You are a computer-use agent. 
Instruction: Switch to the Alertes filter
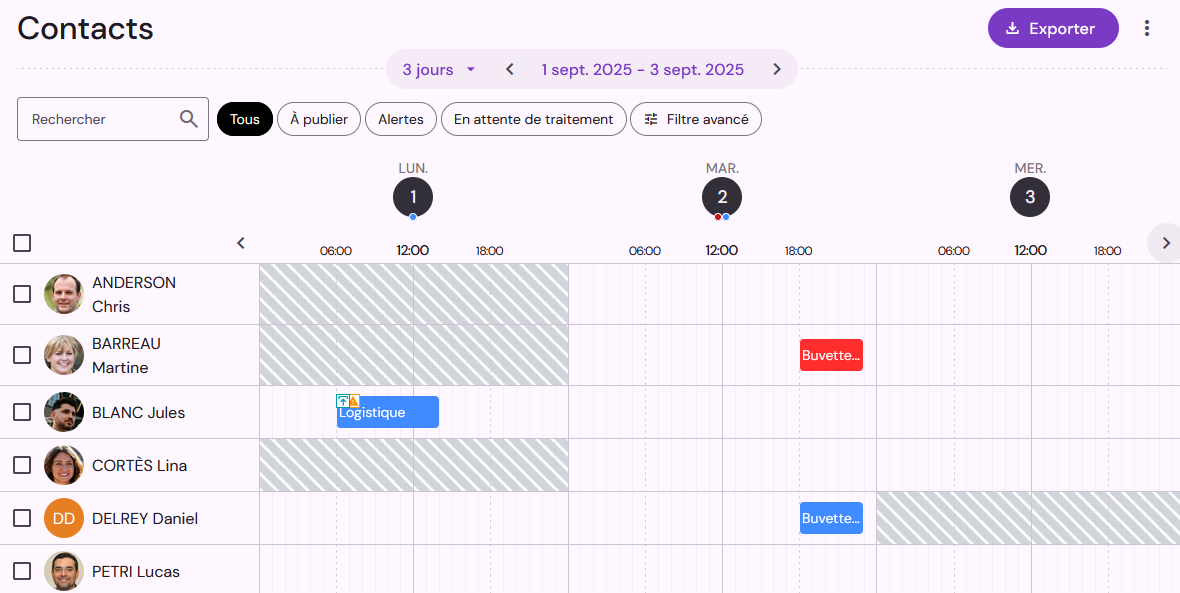pyautogui.click(x=401, y=119)
